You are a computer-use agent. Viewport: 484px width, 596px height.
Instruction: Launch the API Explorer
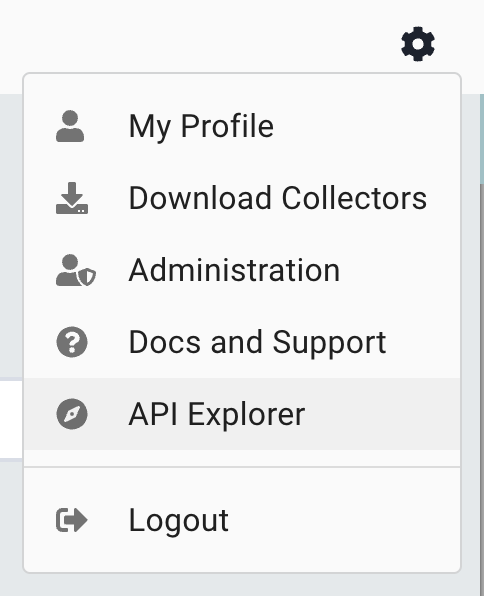coord(242,414)
